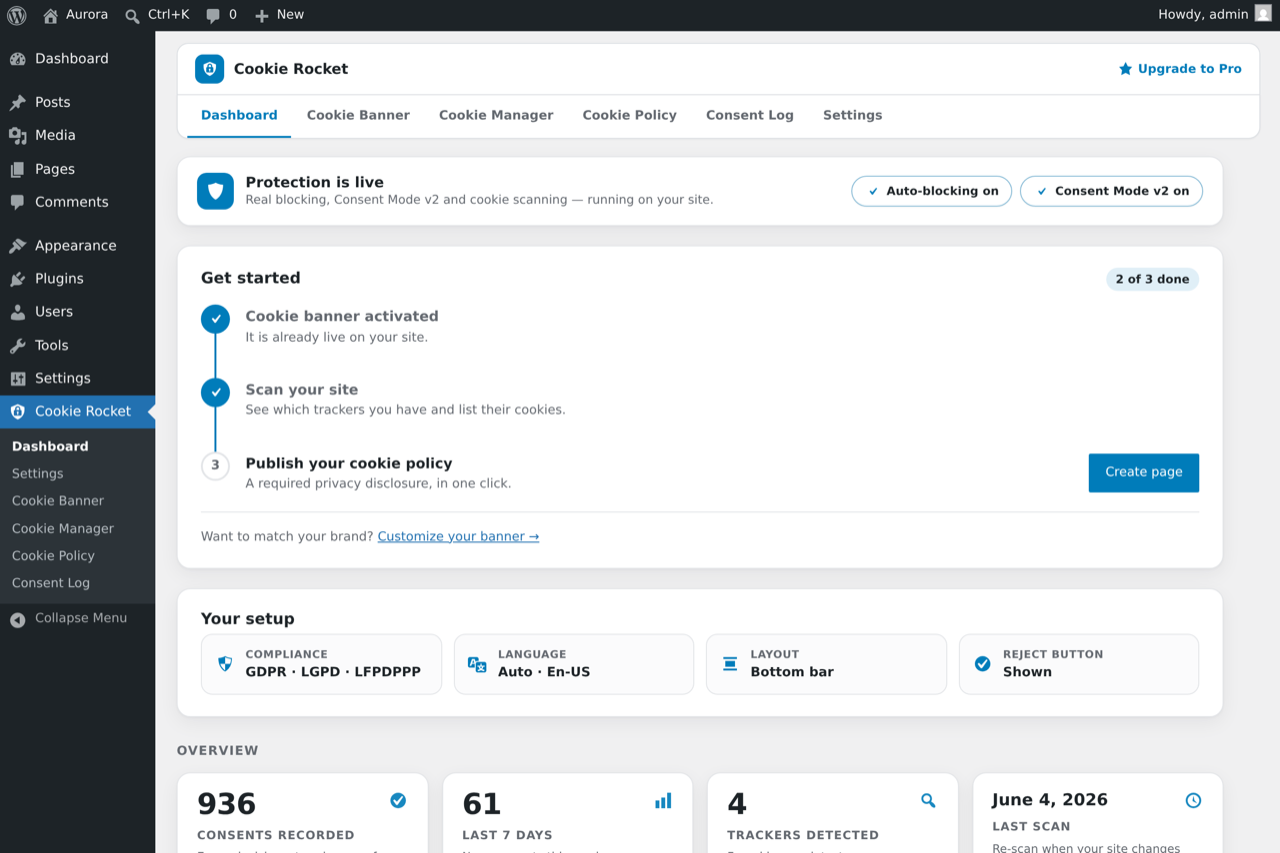This screenshot has width=1280, height=853.
Task: Click the Posts pin icon
Action: [18, 102]
